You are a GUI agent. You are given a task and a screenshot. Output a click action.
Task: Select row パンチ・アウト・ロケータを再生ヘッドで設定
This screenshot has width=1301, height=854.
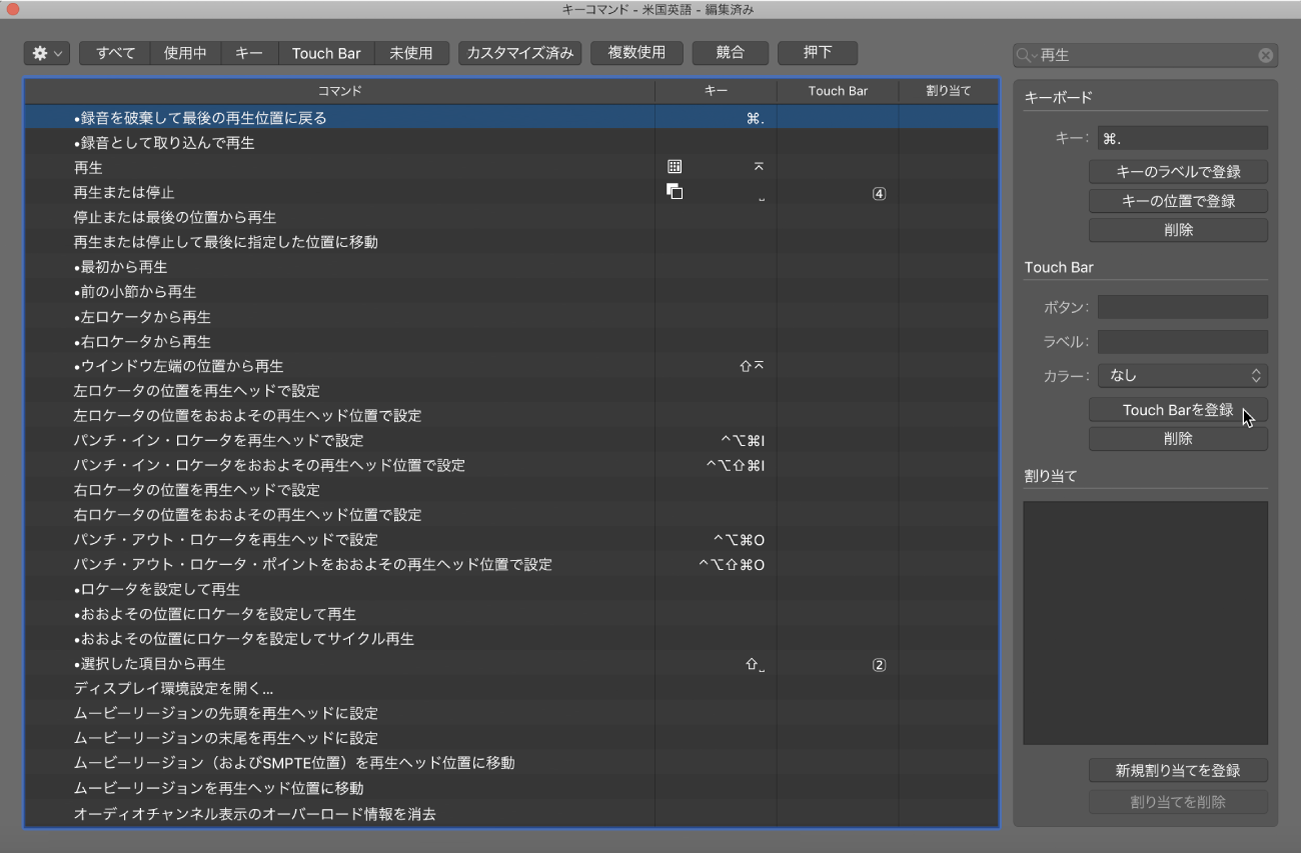(511, 540)
